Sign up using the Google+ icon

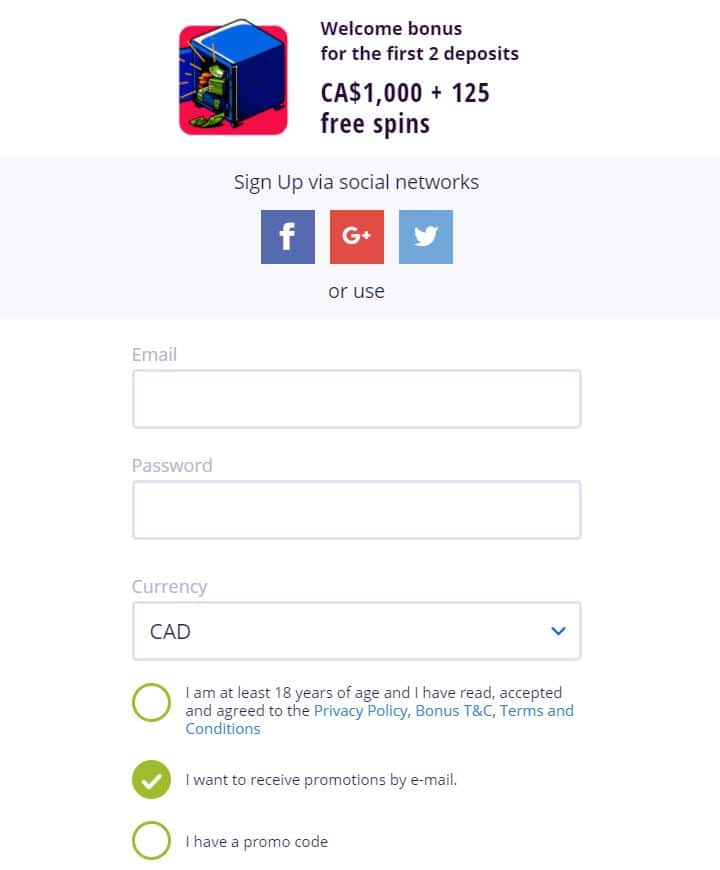pyautogui.click(x=357, y=237)
